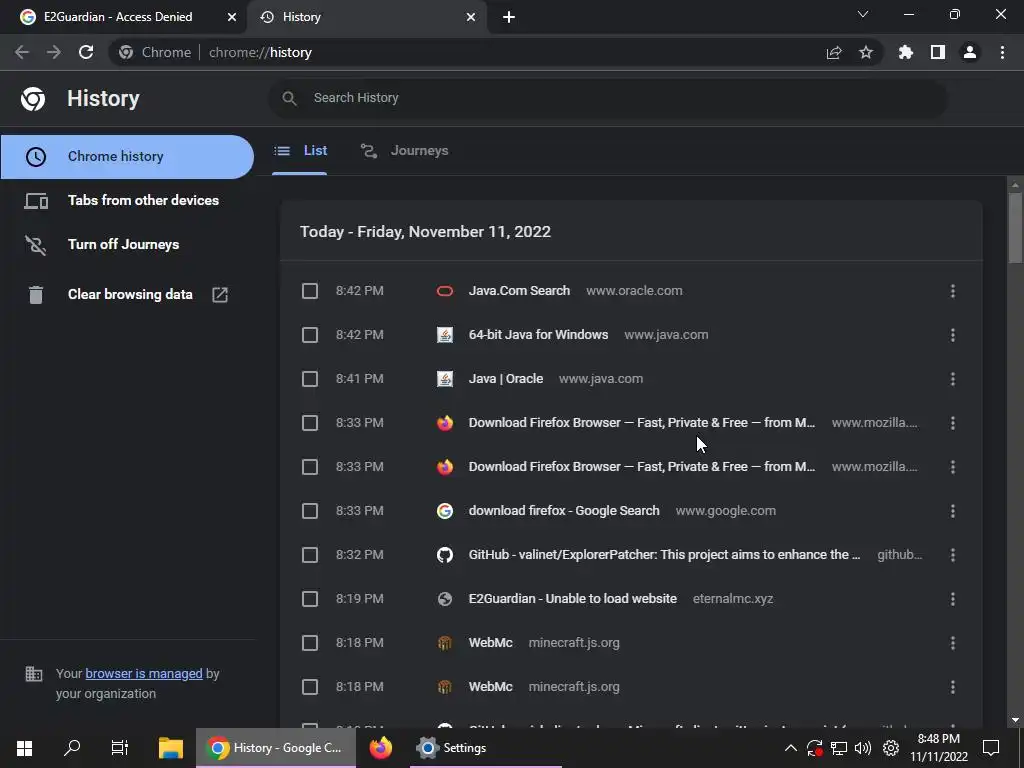Open the 64-bit Java for Windows link
1024x768 pixels.
click(x=538, y=335)
